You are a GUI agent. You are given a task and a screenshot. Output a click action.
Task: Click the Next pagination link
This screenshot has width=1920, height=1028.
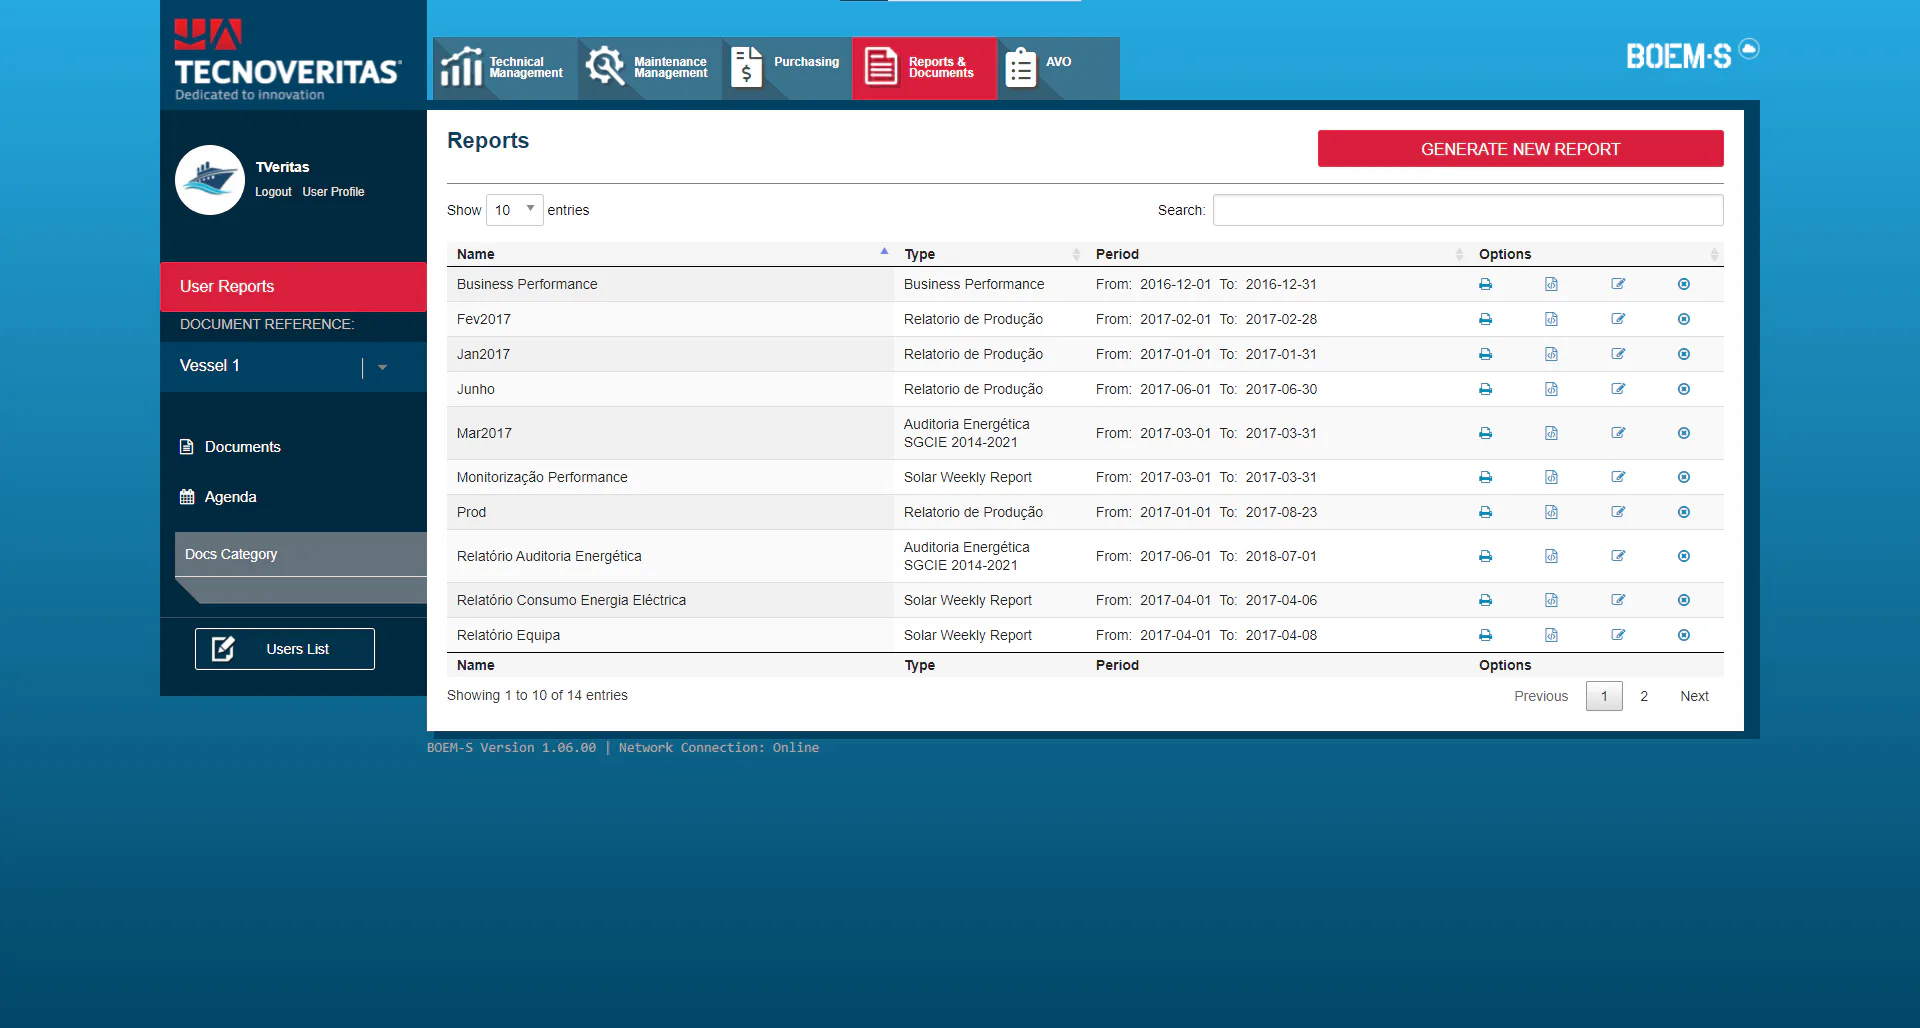click(1694, 696)
